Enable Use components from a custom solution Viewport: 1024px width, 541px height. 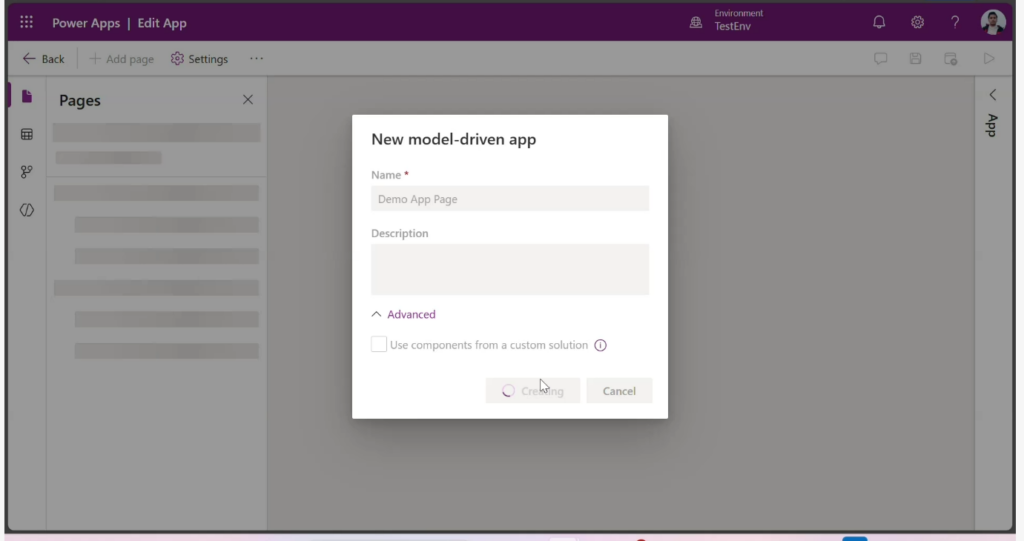pyautogui.click(x=379, y=345)
